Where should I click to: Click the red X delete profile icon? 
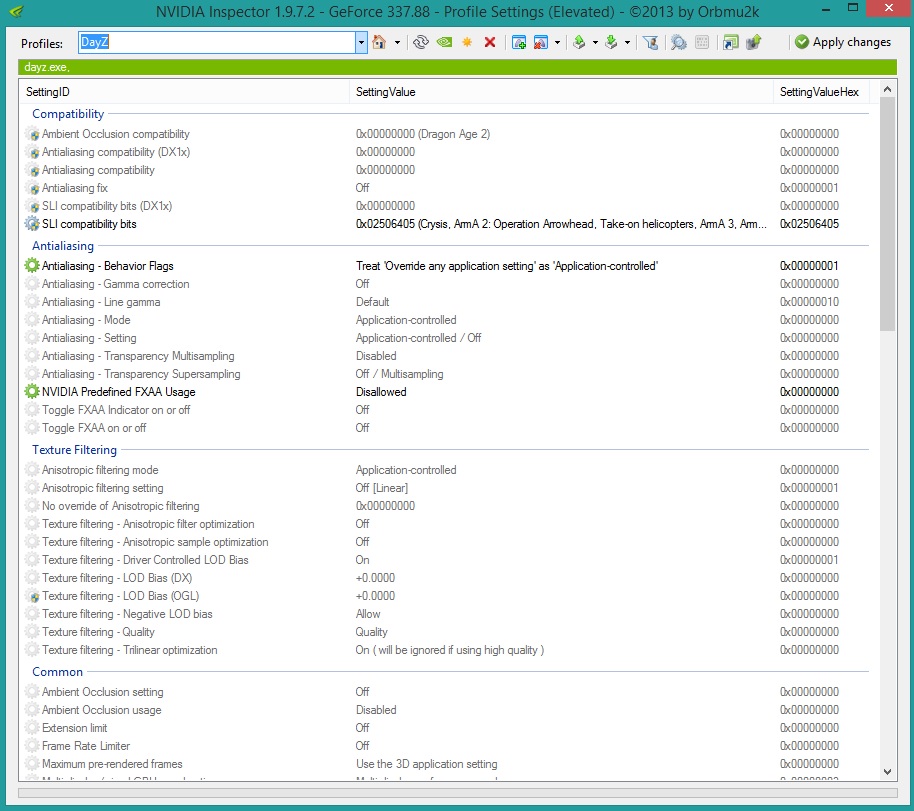click(x=490, y=42)
